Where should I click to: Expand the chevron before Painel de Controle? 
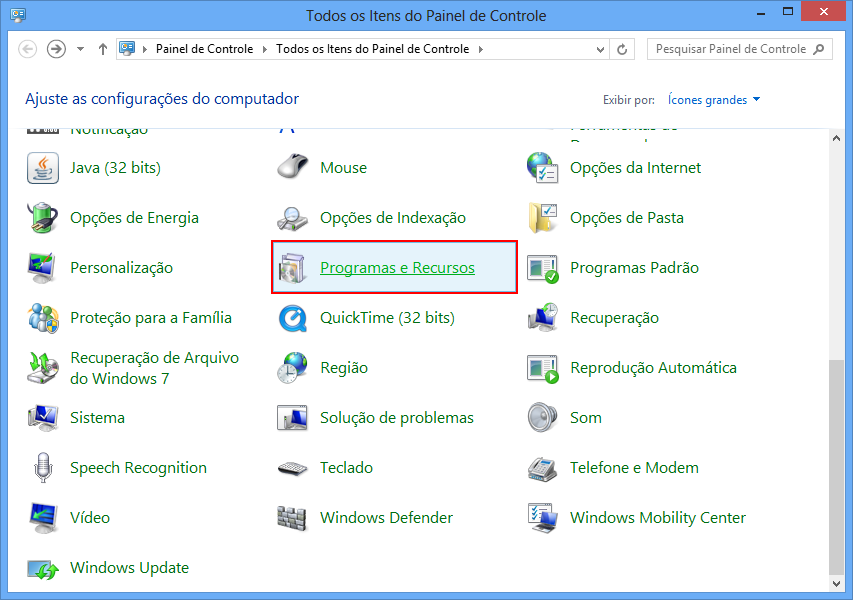145,50
